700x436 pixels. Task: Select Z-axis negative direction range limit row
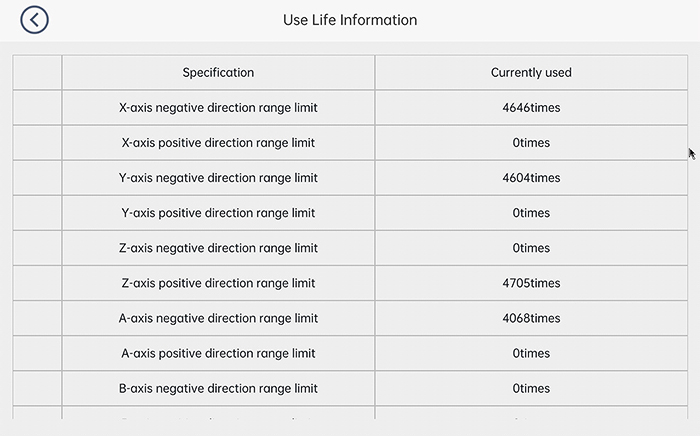218,248
